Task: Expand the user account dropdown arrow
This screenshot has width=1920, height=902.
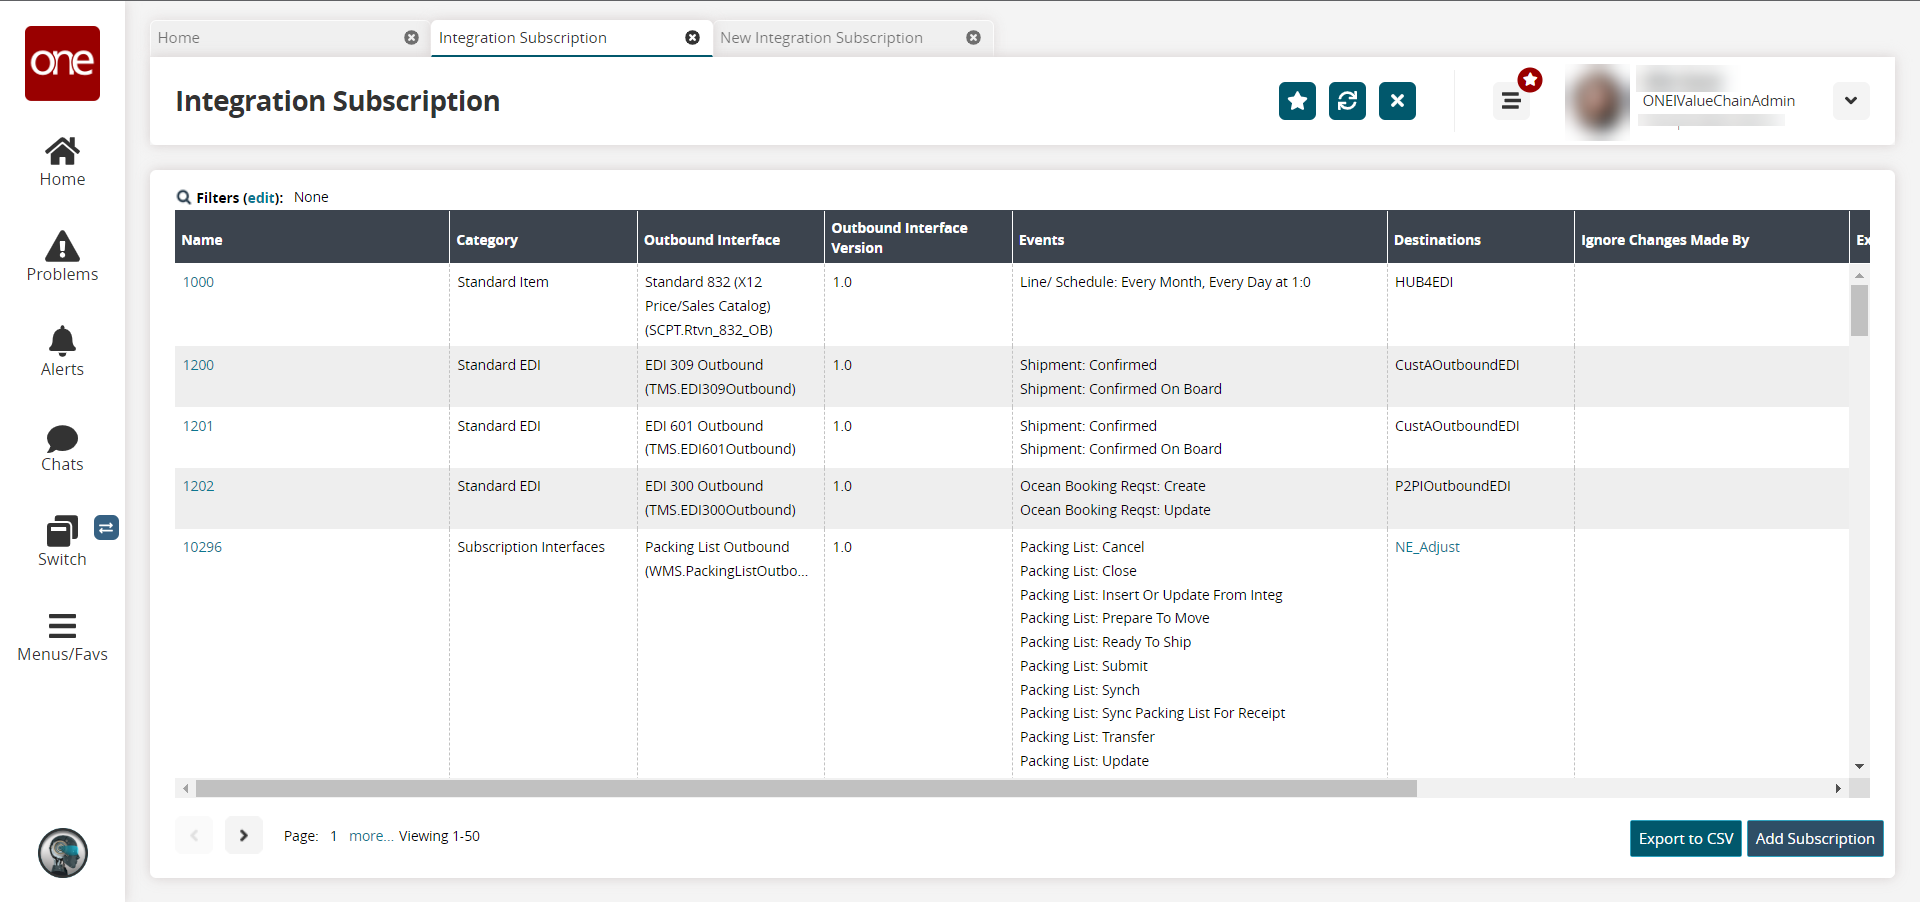Action: tap(1850, 101)
